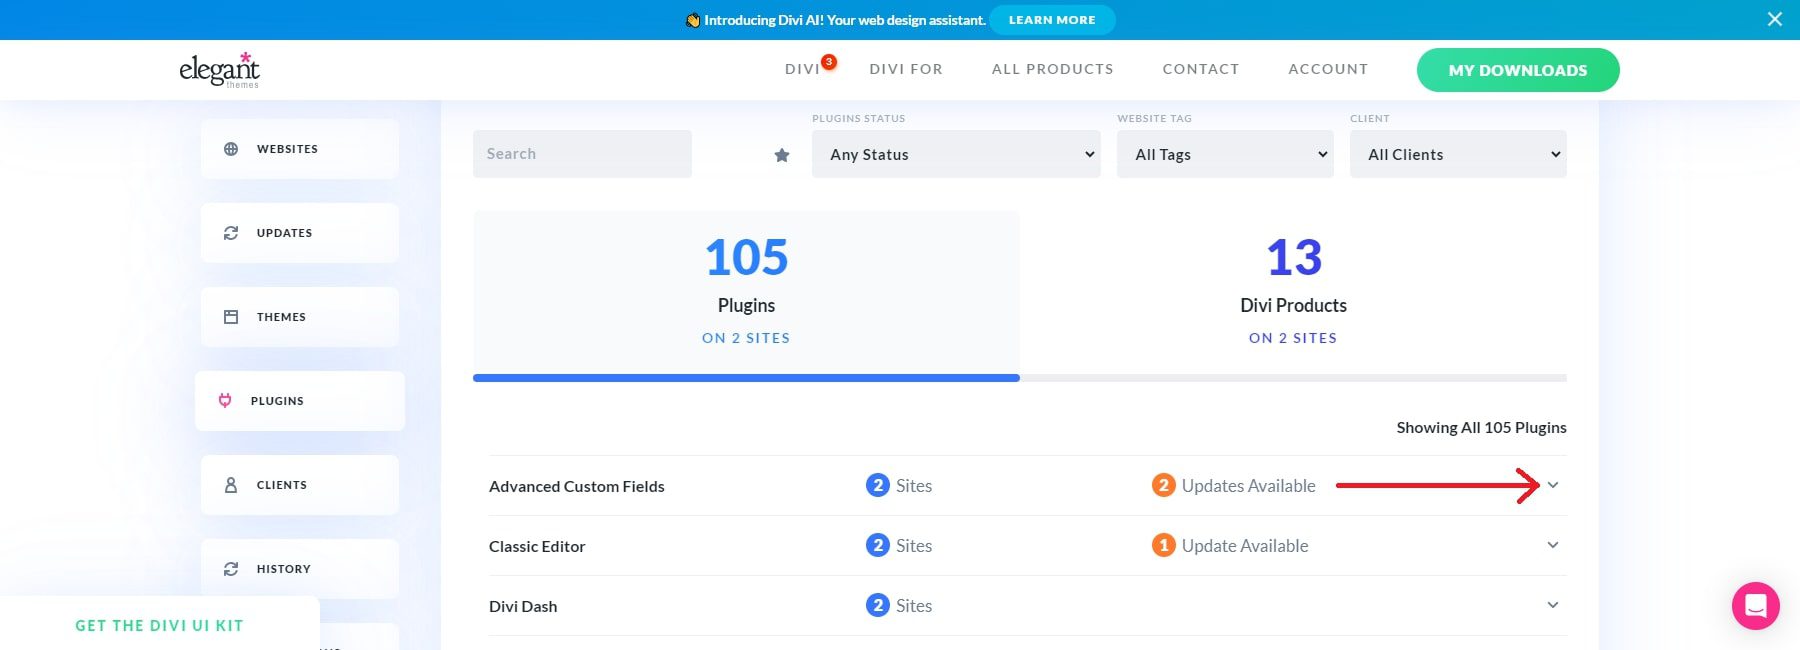
Task: Click the Websites globe icon
Action: pos(231,149)
